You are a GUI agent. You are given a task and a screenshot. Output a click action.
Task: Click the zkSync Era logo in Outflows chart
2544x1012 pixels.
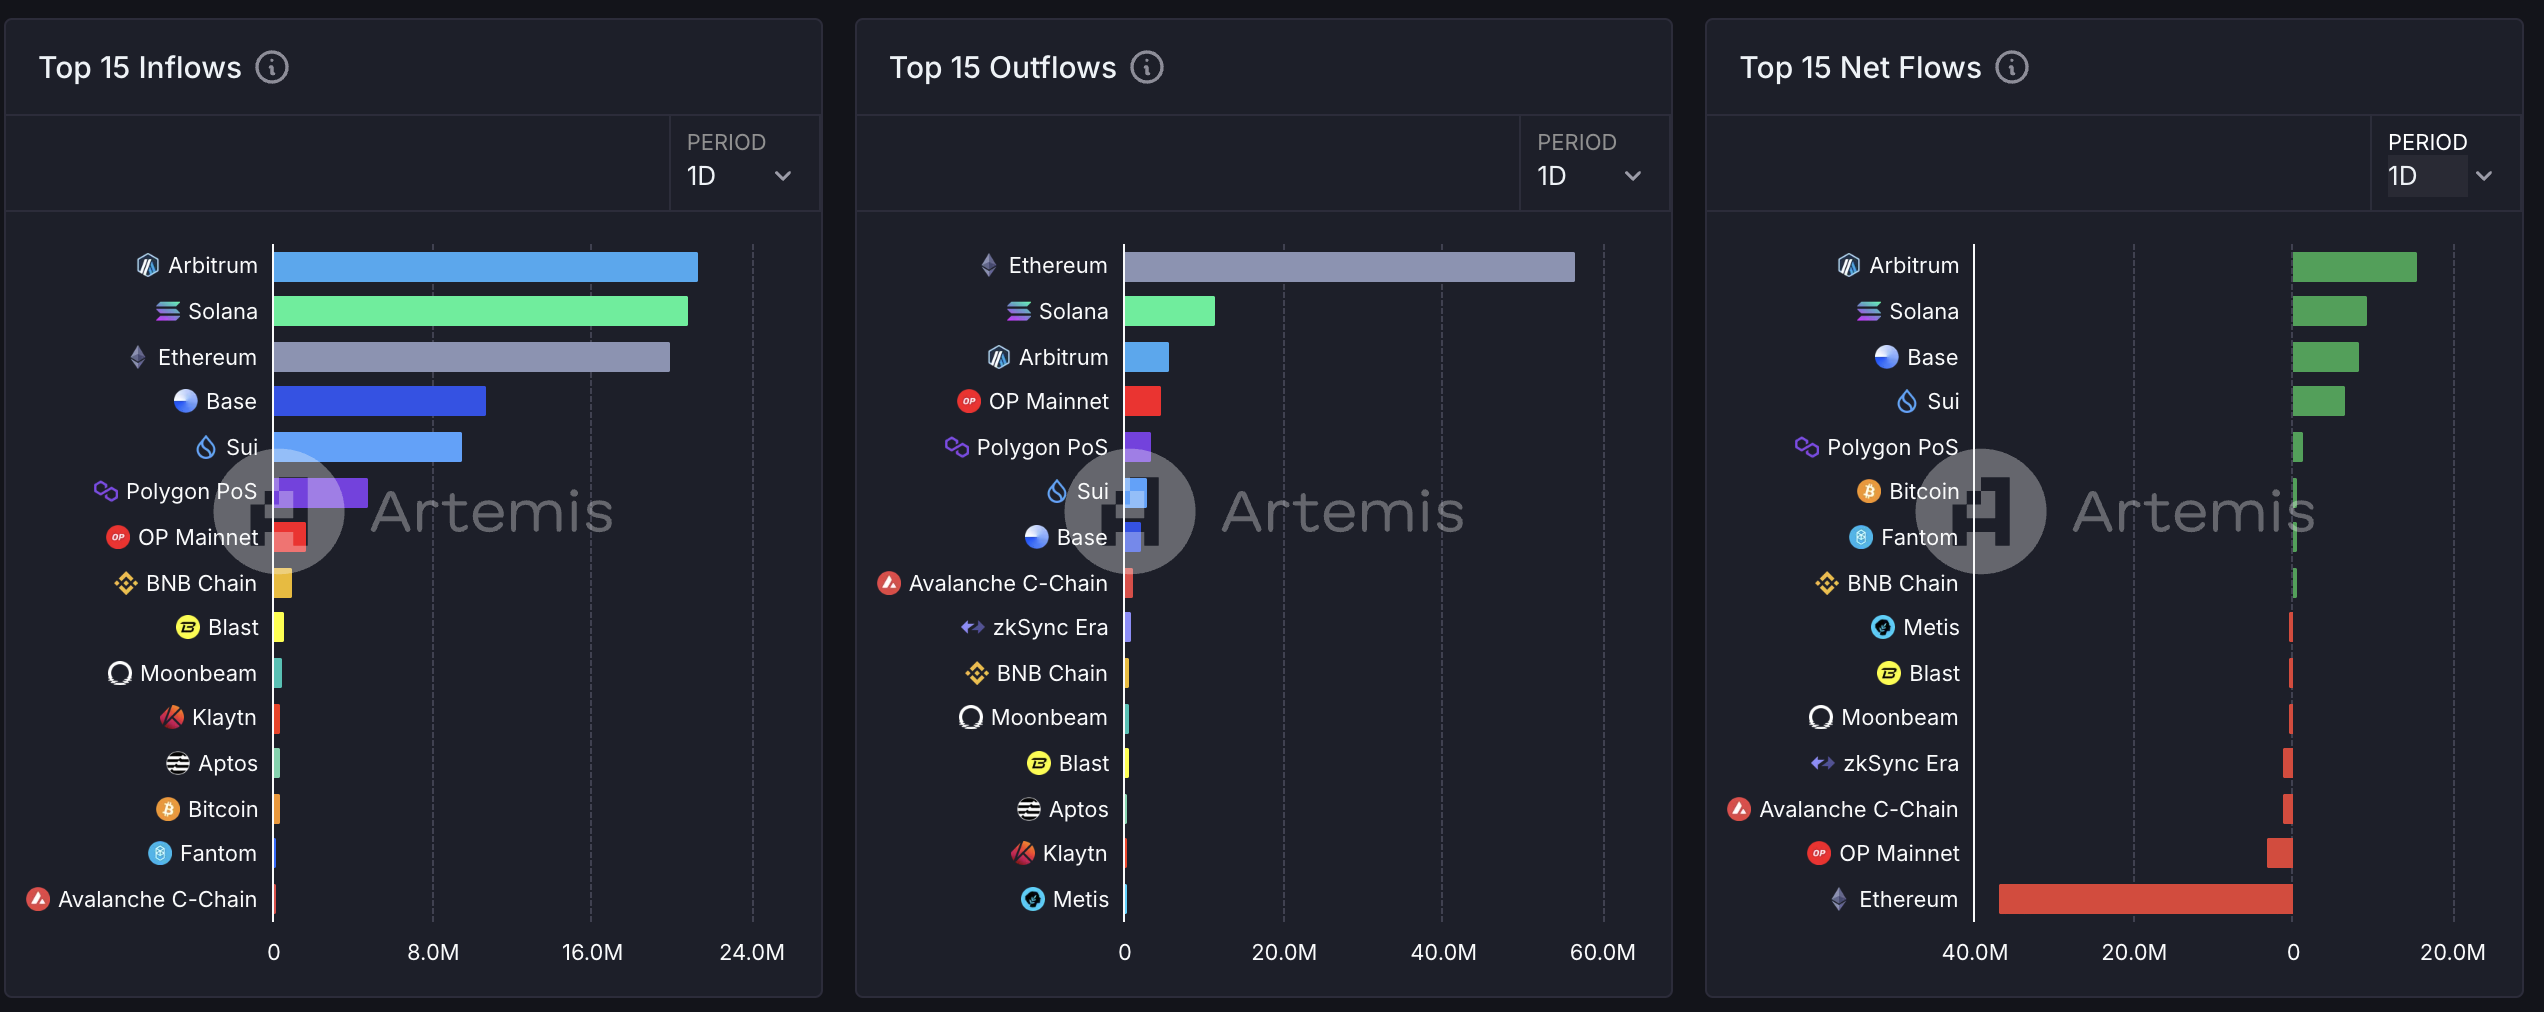tap(972, 627)
